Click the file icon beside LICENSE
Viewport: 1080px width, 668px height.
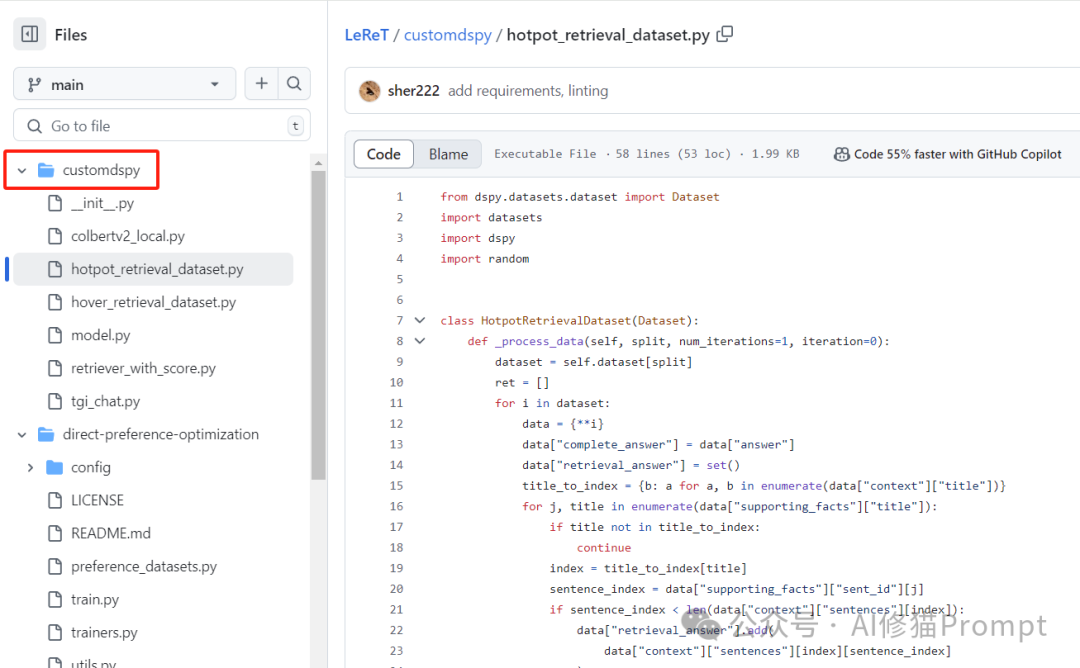[55, 500]
